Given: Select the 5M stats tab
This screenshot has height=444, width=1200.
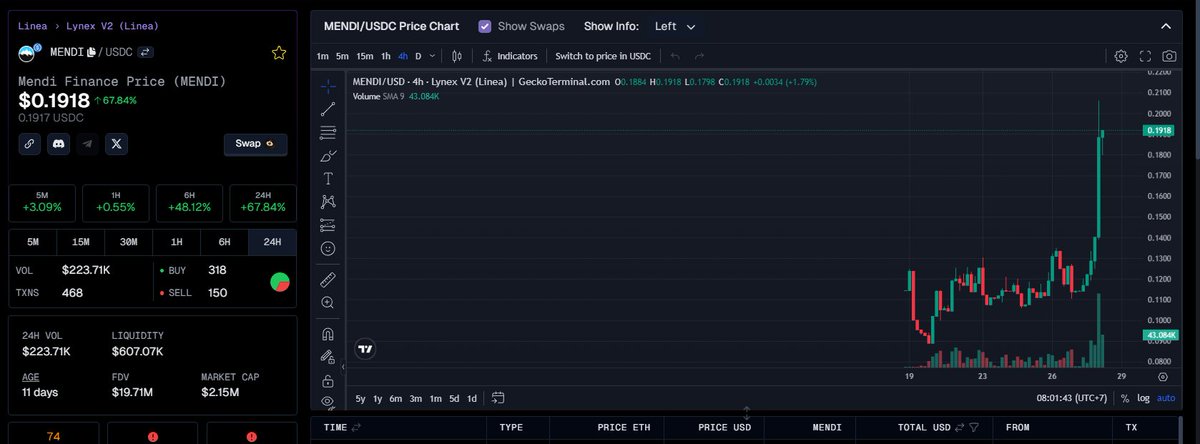Looking at the screenshot, I should click(33, 242).
